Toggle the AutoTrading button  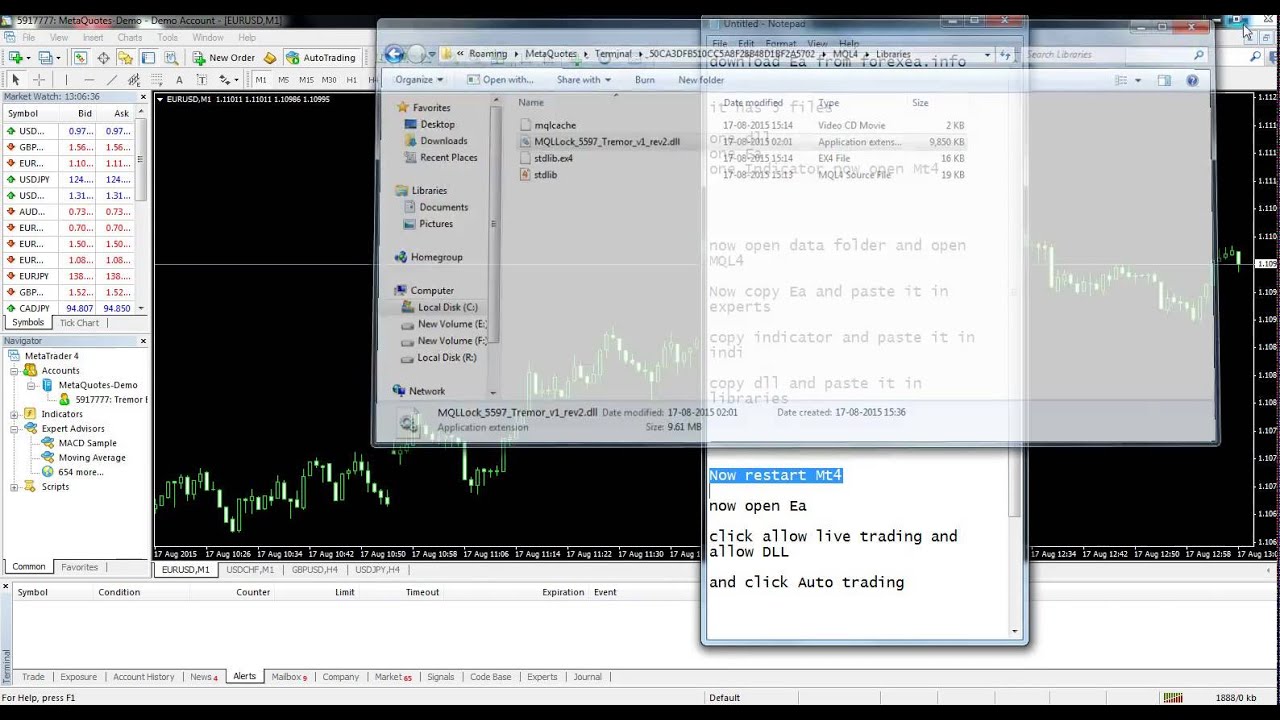pos(321,58)
